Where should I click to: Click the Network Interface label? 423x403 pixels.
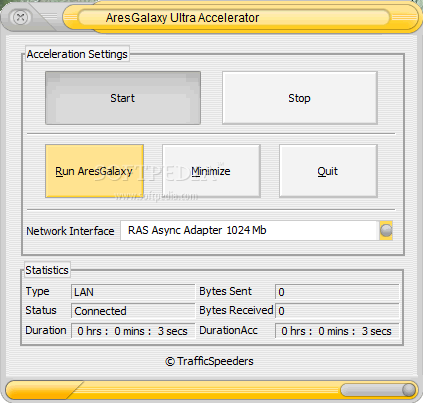pyautogui.click(x=70, y=231)
